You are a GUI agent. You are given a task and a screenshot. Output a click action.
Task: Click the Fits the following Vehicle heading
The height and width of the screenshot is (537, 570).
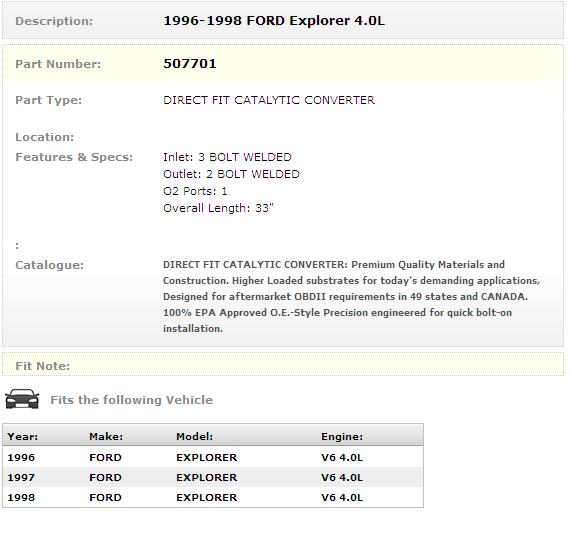pos(132,400)
